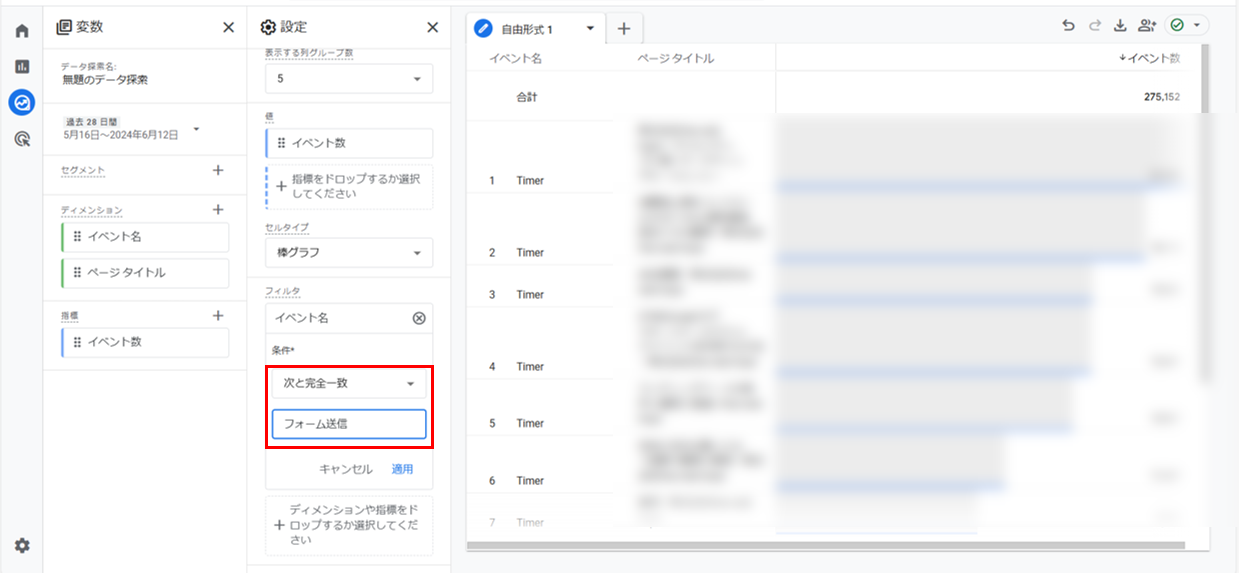Open the セルタイプ dropdown 棒グラフ
The image size is (1240, 573).
click(x=349, y=253)
